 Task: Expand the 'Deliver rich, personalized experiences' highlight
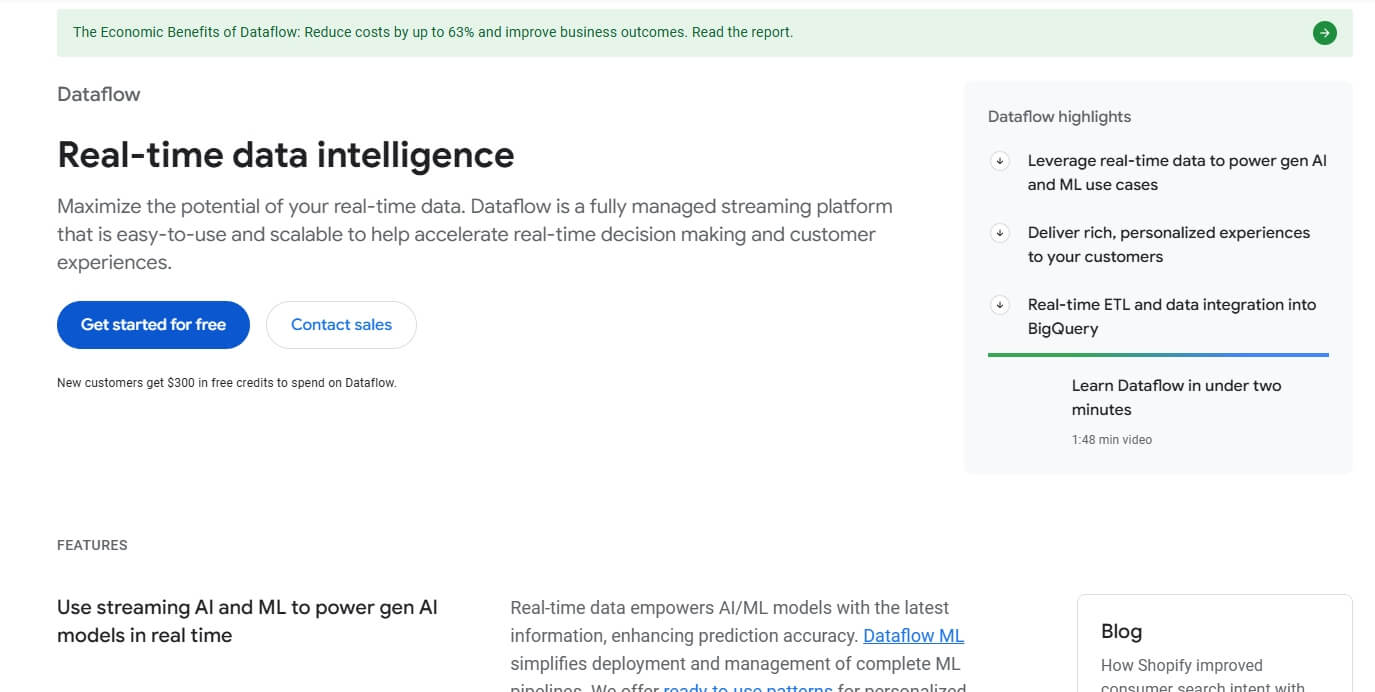(x=1168, y=244)
